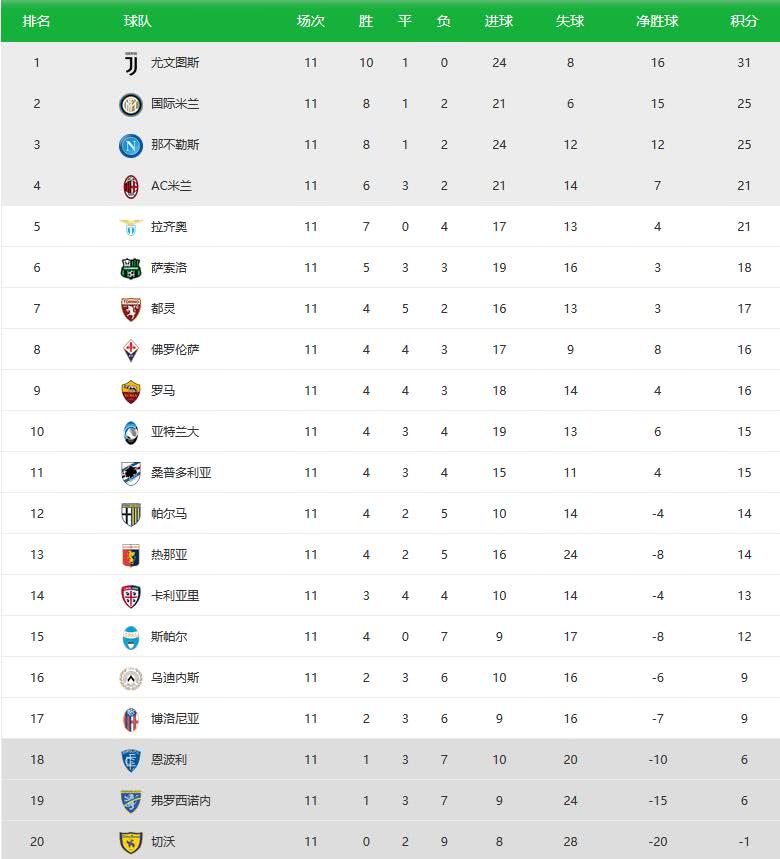Click the Lazio eagle logo

click(x=131, y=227)
